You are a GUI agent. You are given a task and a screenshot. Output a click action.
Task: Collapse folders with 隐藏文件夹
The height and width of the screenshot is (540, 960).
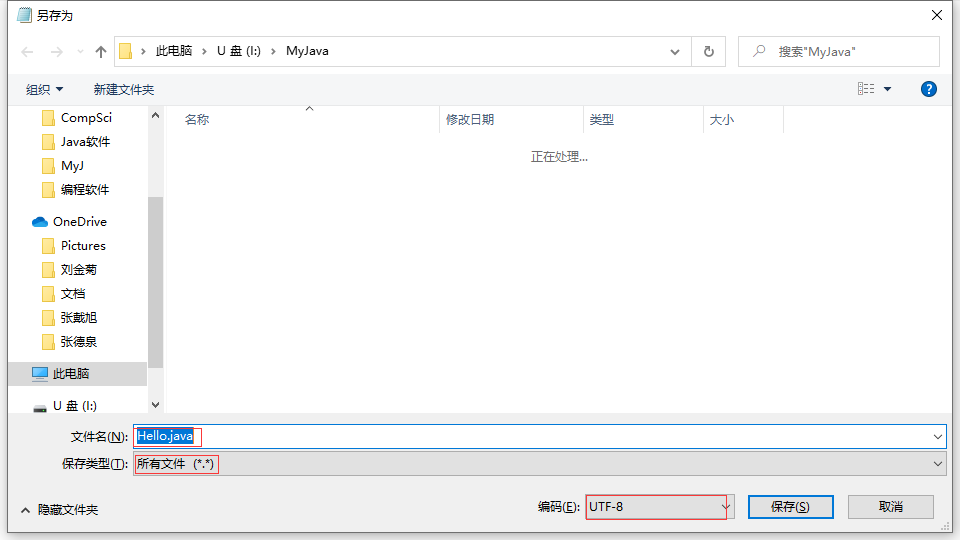pyautogui.click(x=60, y=510)
